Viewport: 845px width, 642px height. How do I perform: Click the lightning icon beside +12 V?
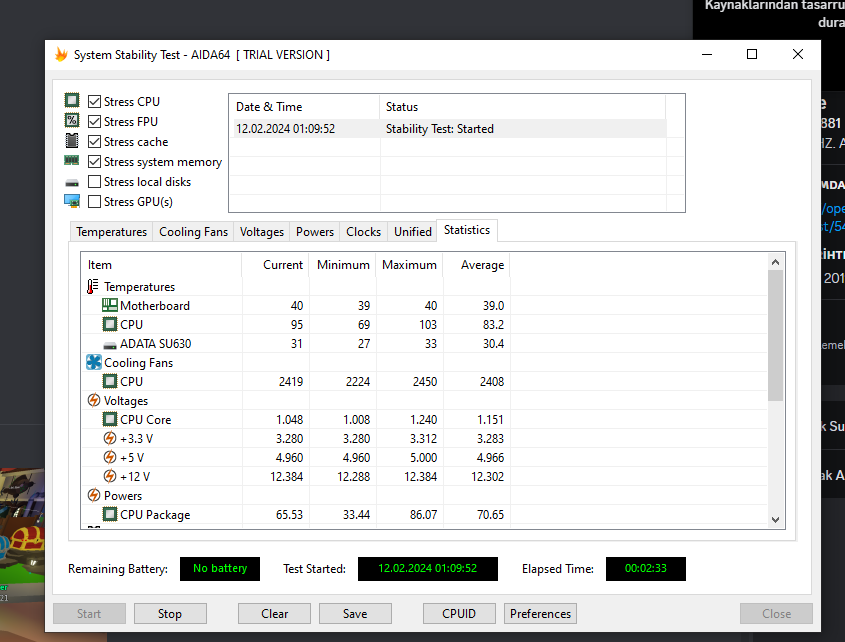coord(110,476)
